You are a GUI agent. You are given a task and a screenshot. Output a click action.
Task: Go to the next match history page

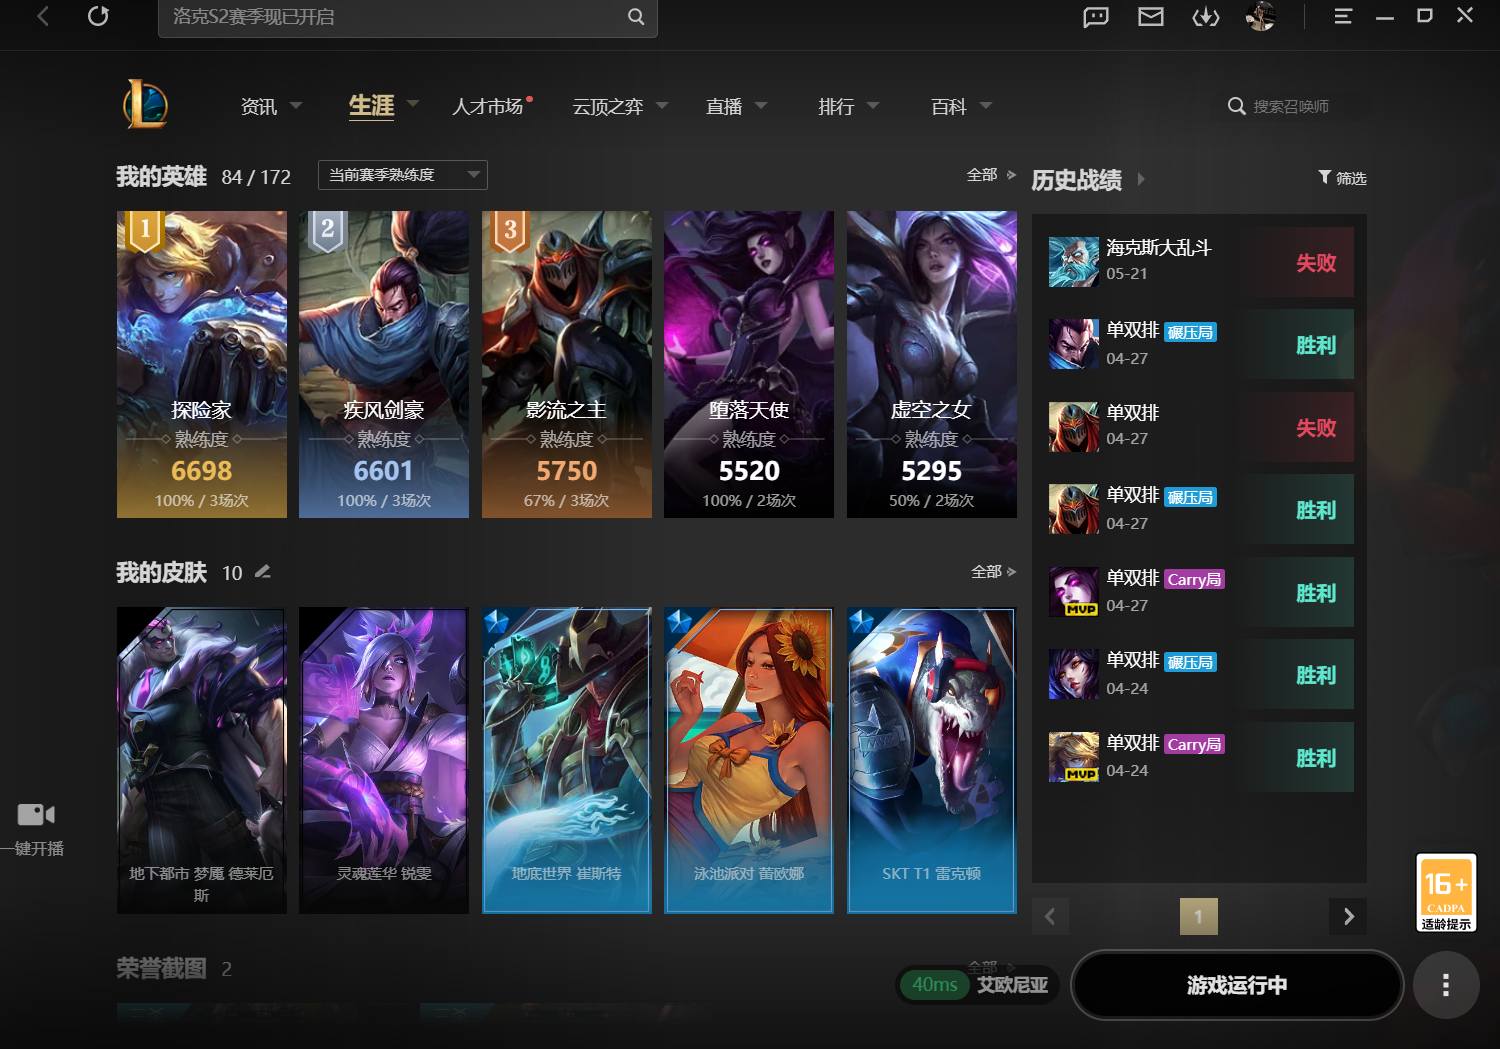point(1348,916)
